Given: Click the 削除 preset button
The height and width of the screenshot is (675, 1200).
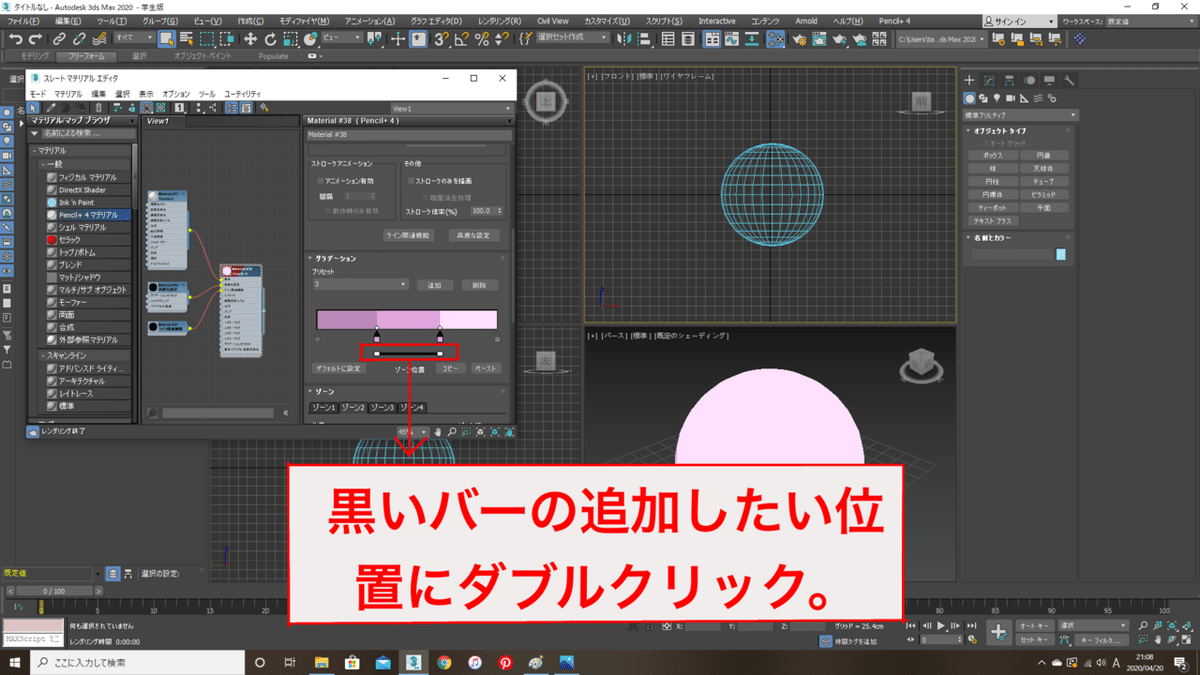Looking at the screenshot, I should [480, 285].
